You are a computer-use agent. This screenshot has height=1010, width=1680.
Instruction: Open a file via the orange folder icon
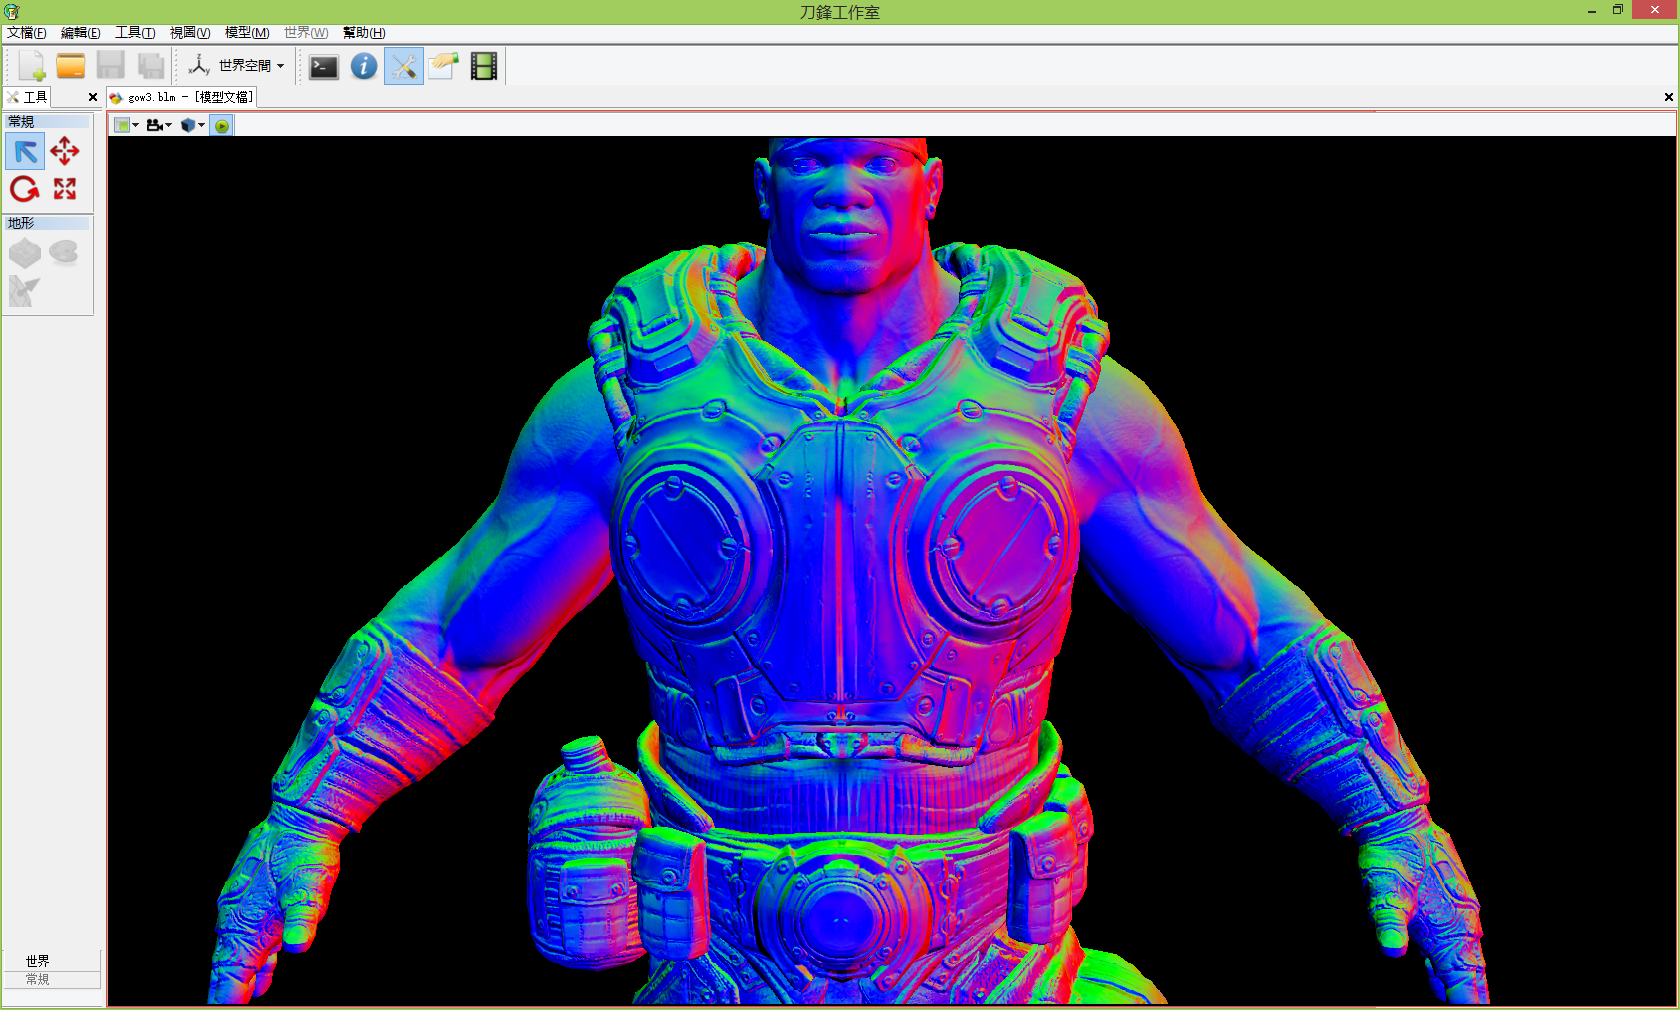coord(71,66)
